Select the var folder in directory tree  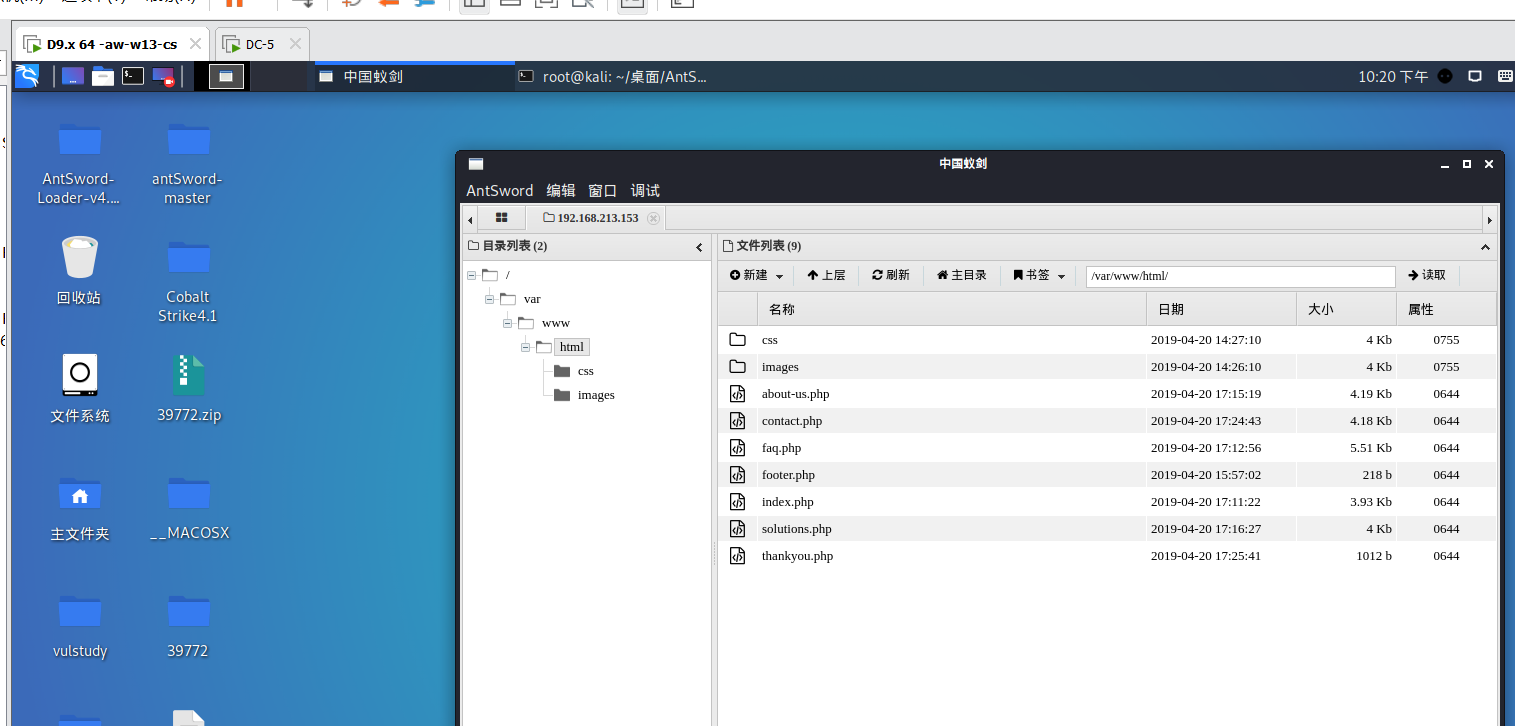[531, 299]
